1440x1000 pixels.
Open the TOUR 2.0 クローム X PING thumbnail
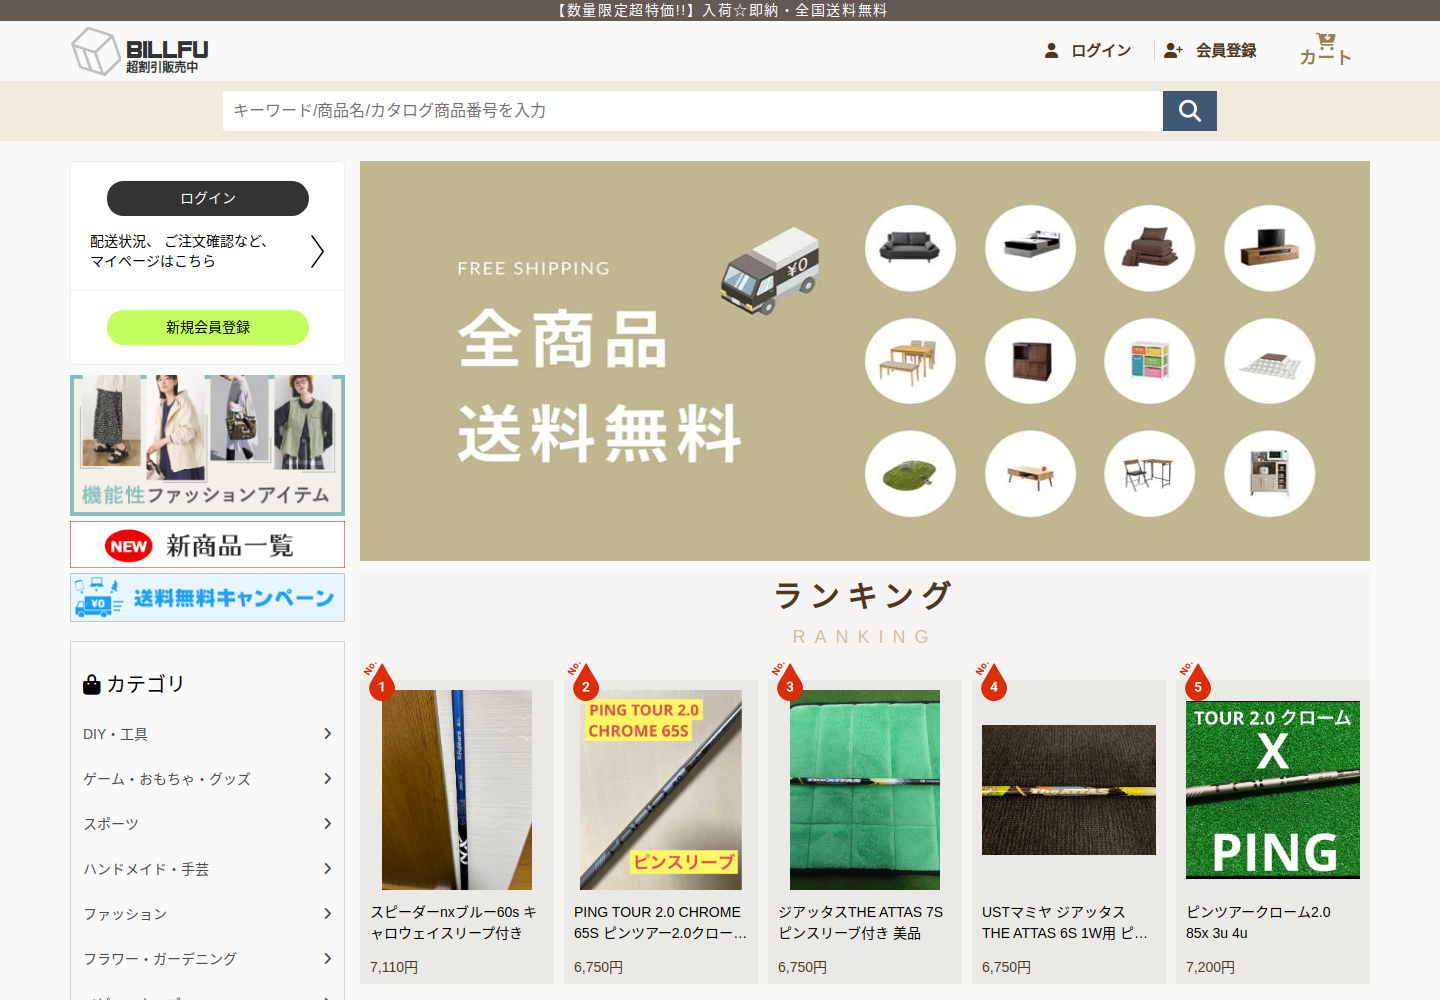pyautogui.click(x=1273, y=790)
